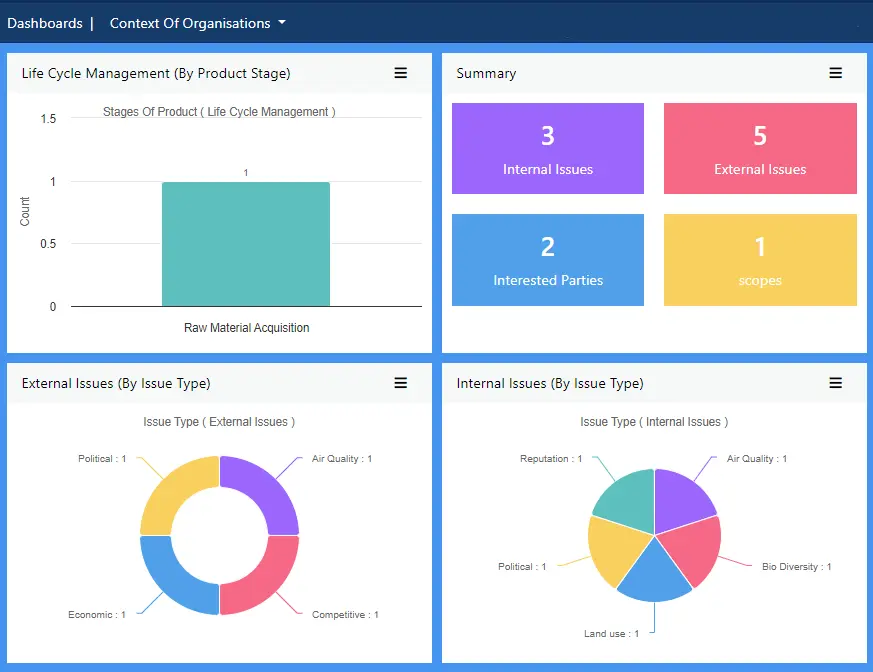The width and height of the screenshot is (873, 672).
Task: Click the yellow Political donut segment
Action: (x=174, y=490)
